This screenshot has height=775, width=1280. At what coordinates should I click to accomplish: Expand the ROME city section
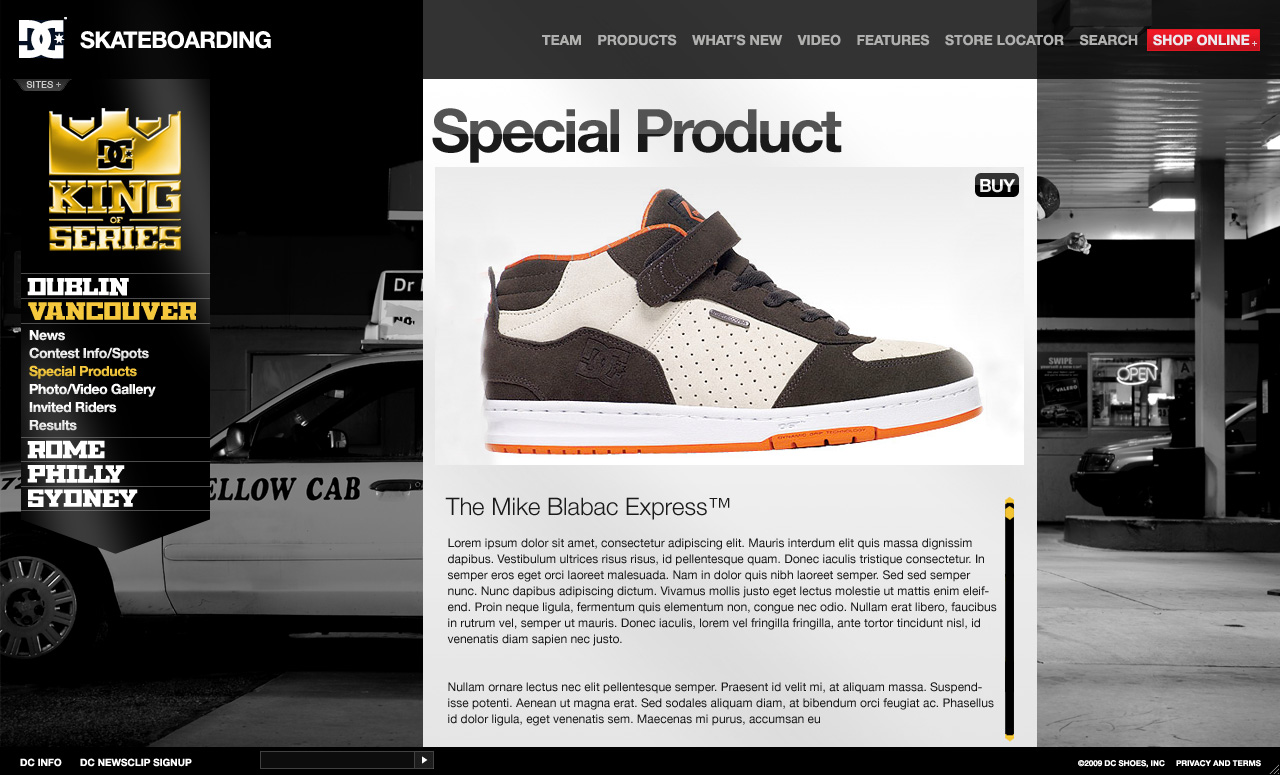click(66, 450)
